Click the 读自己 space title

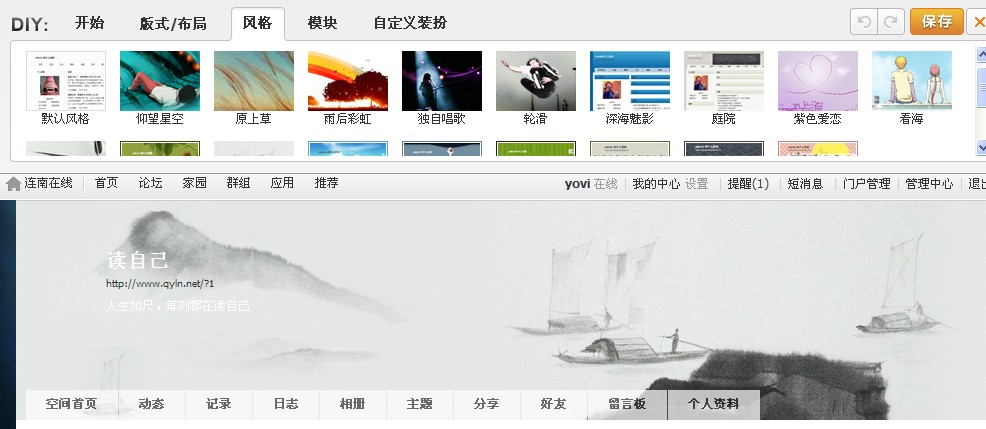[x=137, y=260]
